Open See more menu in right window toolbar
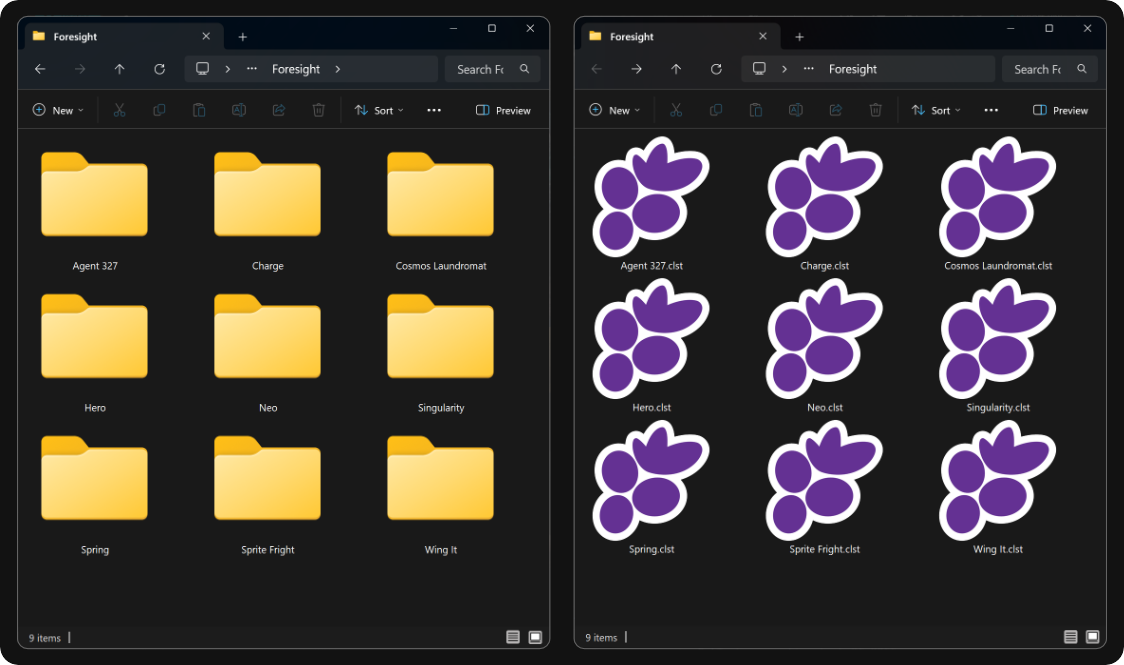1124x665 pixels. point(991,110)
